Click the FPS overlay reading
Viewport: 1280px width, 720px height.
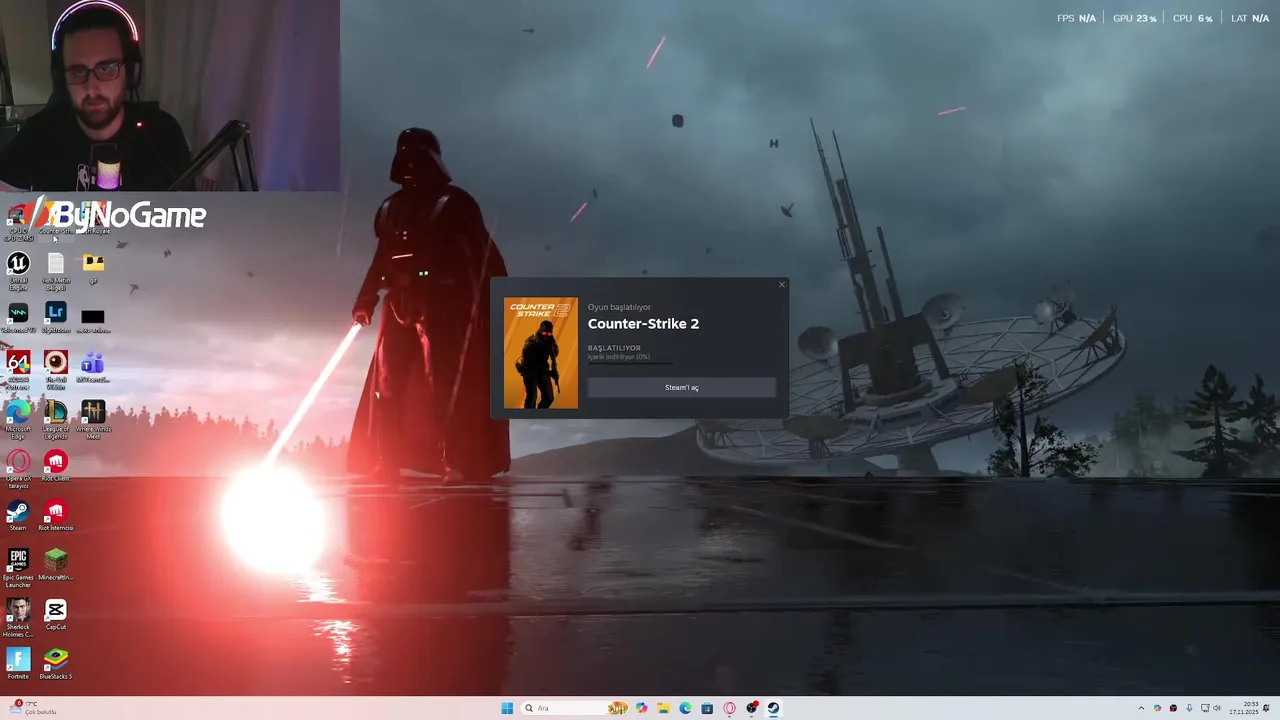tap(1077, 18)
